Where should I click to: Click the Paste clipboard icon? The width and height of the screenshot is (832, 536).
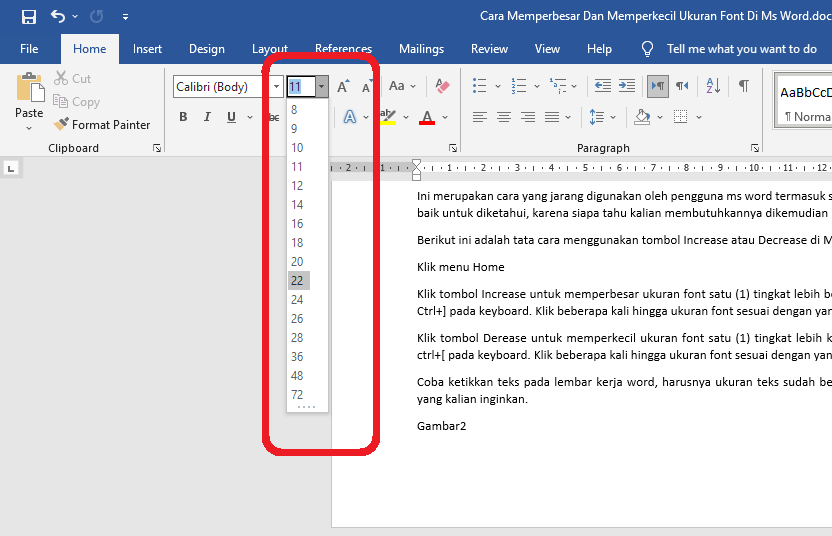(x=30, y=88)
